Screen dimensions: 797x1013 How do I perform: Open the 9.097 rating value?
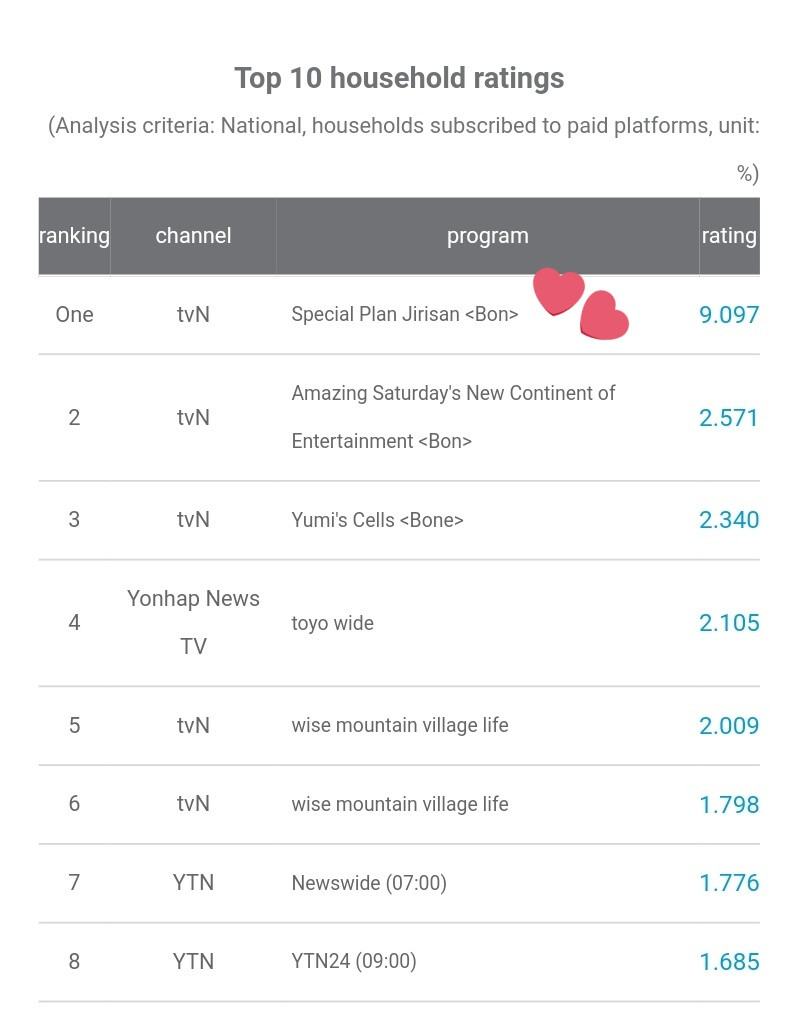tap(729, 315)
